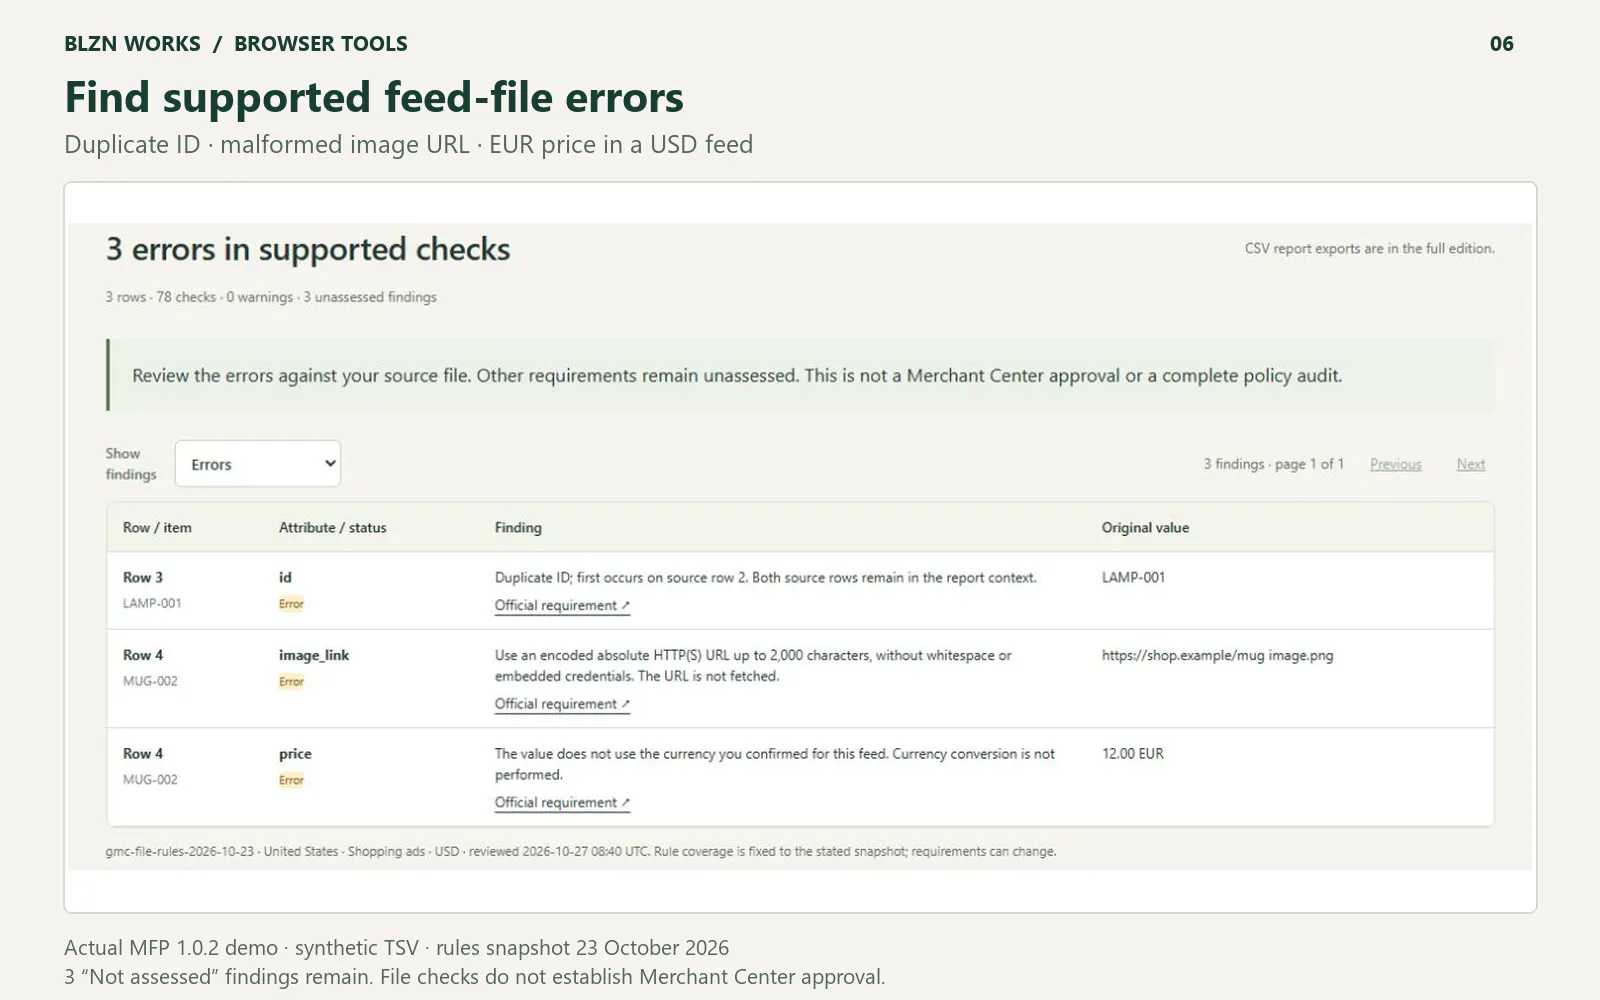The image size is (1600, 1000).
Task: Click the Attribute / status column header
Action: click(332, 528)
